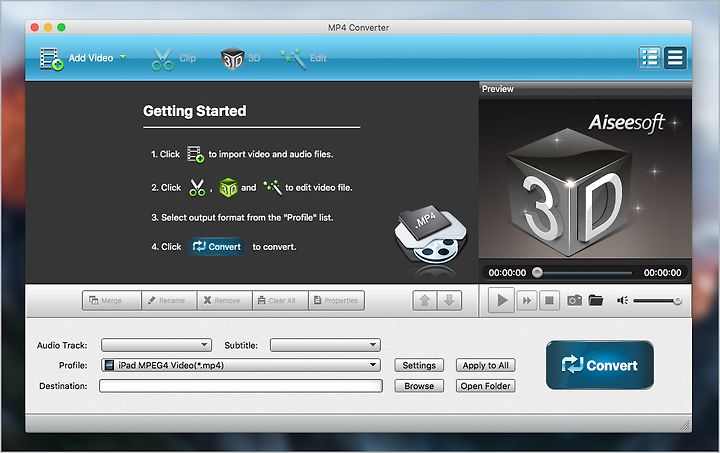
Task: Open the 3D cube tool
Action: [x=232, y=59]
